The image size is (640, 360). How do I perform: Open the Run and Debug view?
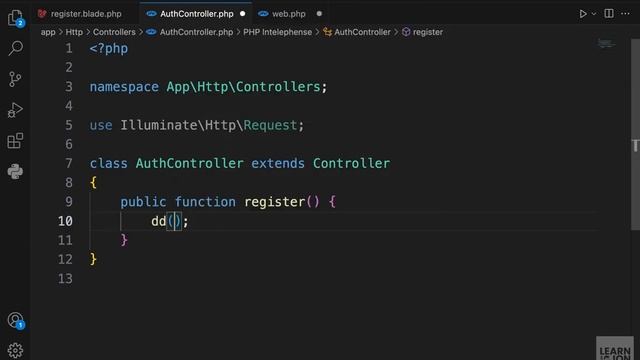pyautogui.click(x=15, y=110)
